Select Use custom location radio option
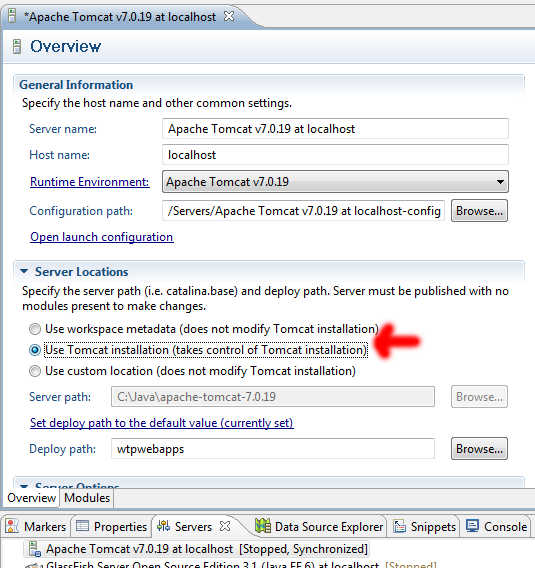The width and height of the screenshot is (535, 568). [x=35, y=371]
